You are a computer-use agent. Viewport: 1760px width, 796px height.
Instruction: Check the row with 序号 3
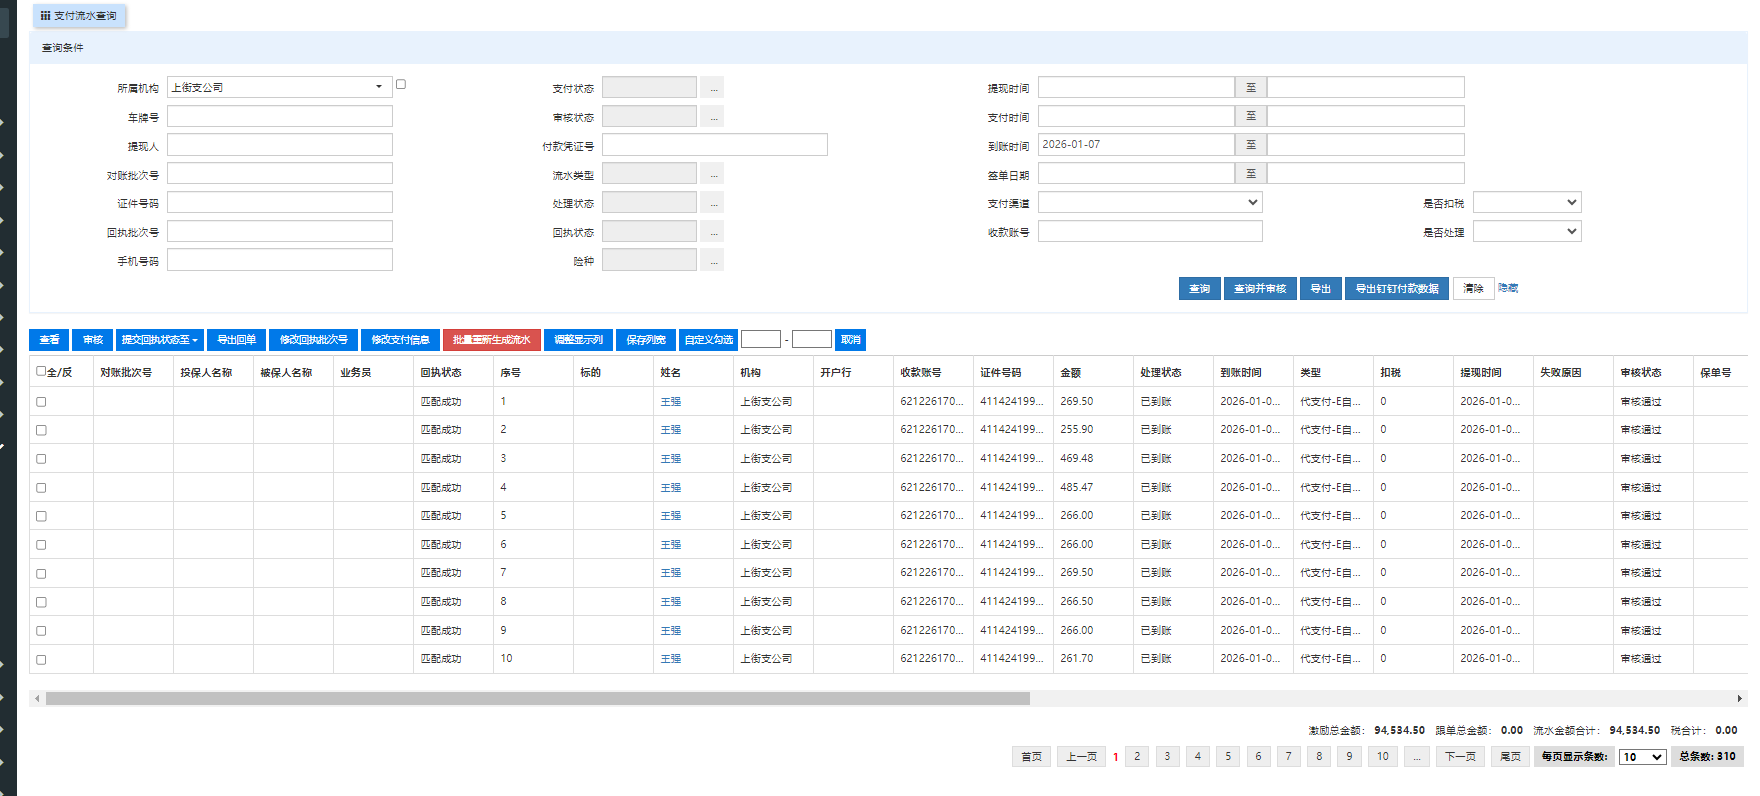[41, 459]
